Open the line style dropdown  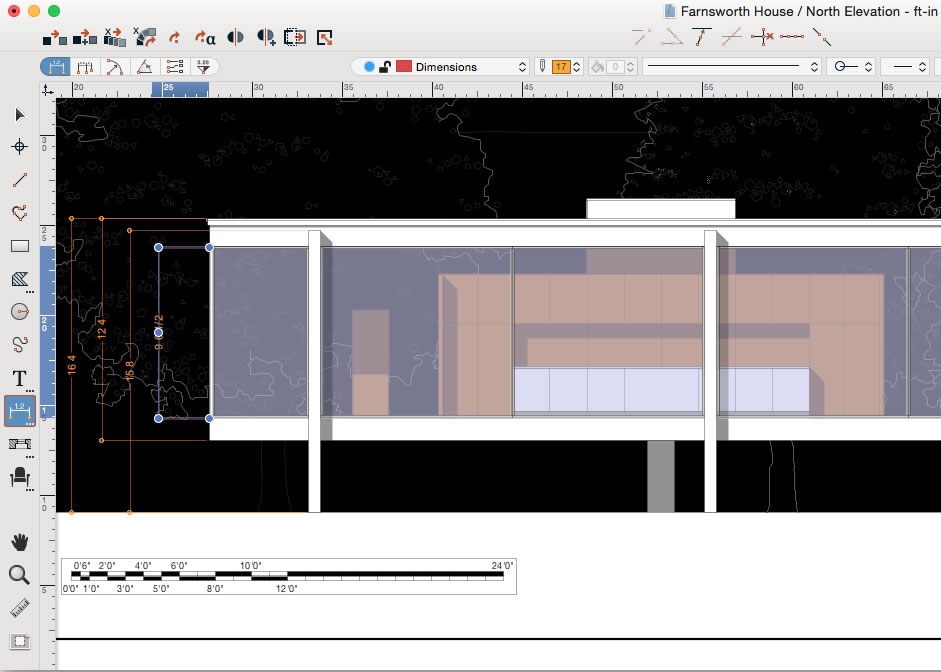point(731,67)
